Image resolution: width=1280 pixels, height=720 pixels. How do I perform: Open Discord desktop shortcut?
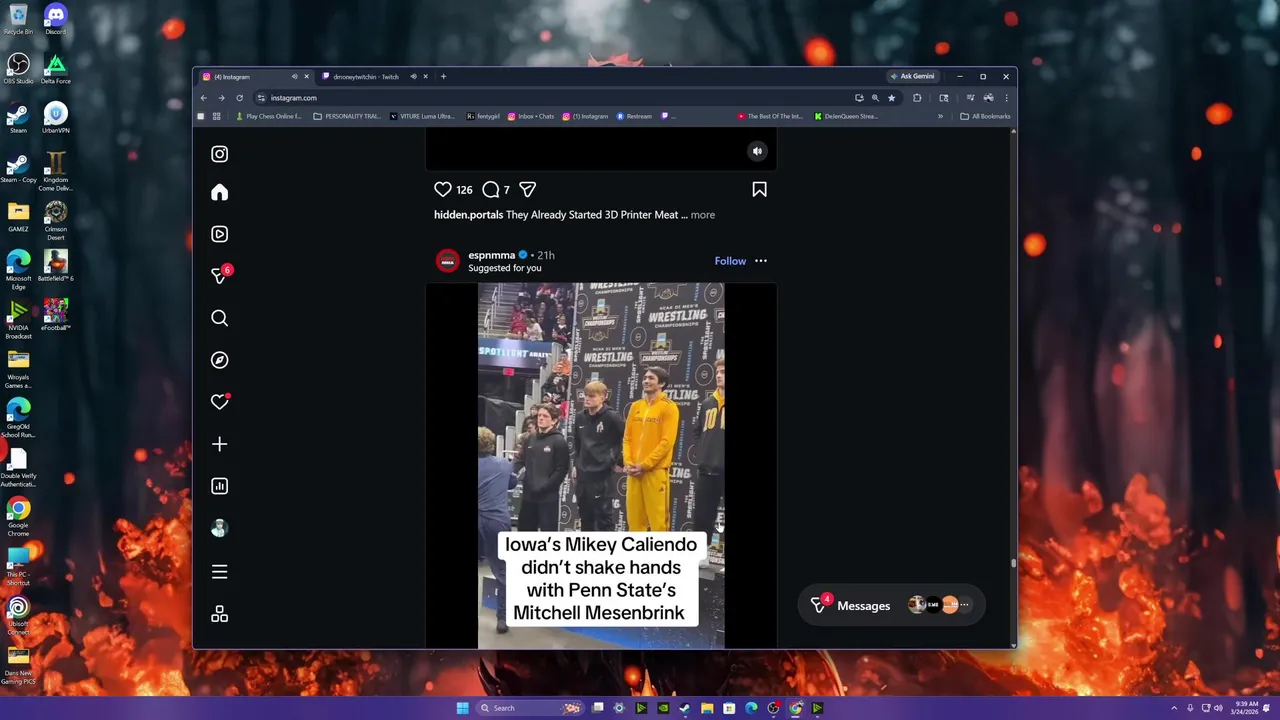55,19
